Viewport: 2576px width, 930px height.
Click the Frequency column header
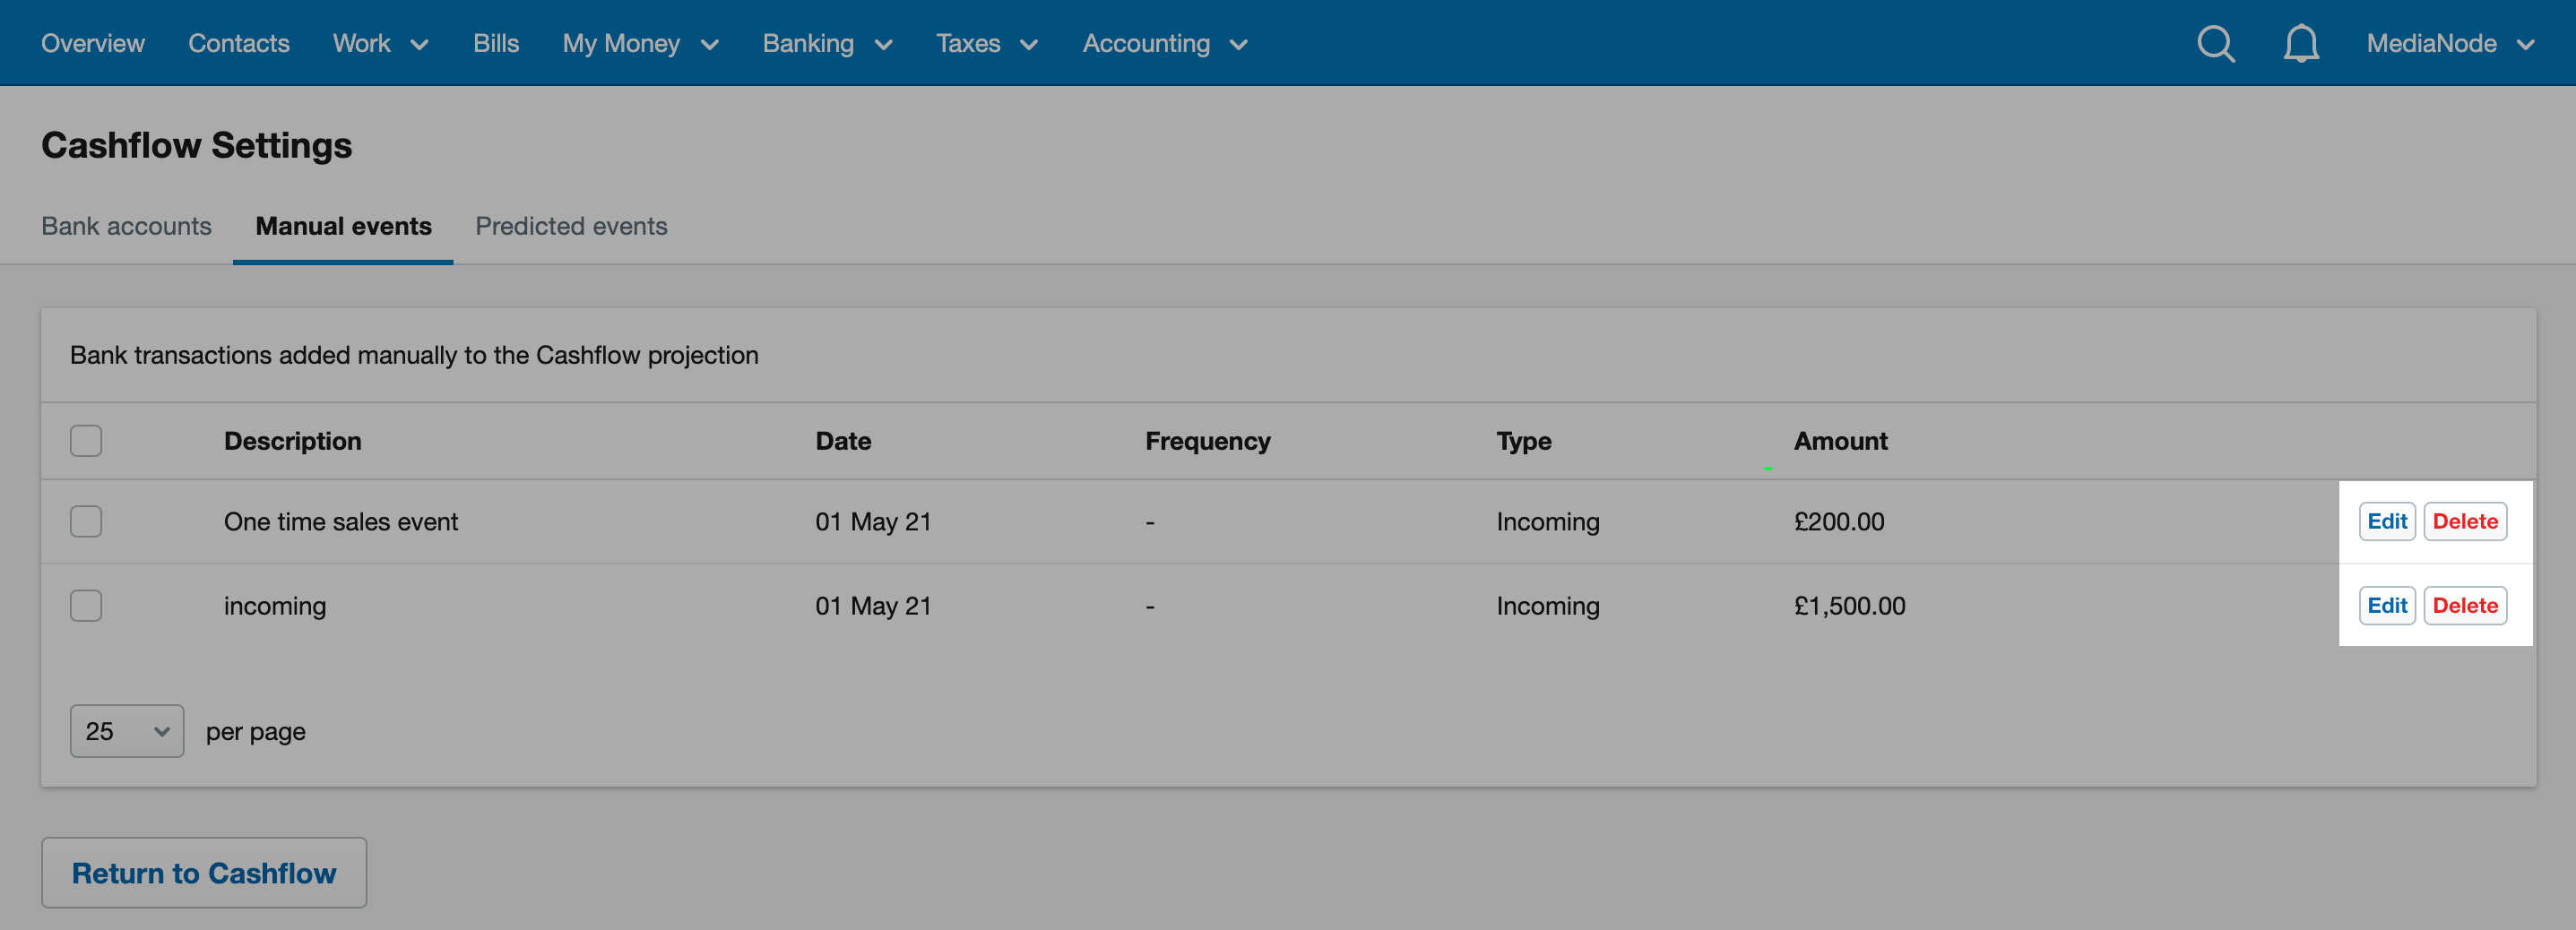pos(1208,441)
